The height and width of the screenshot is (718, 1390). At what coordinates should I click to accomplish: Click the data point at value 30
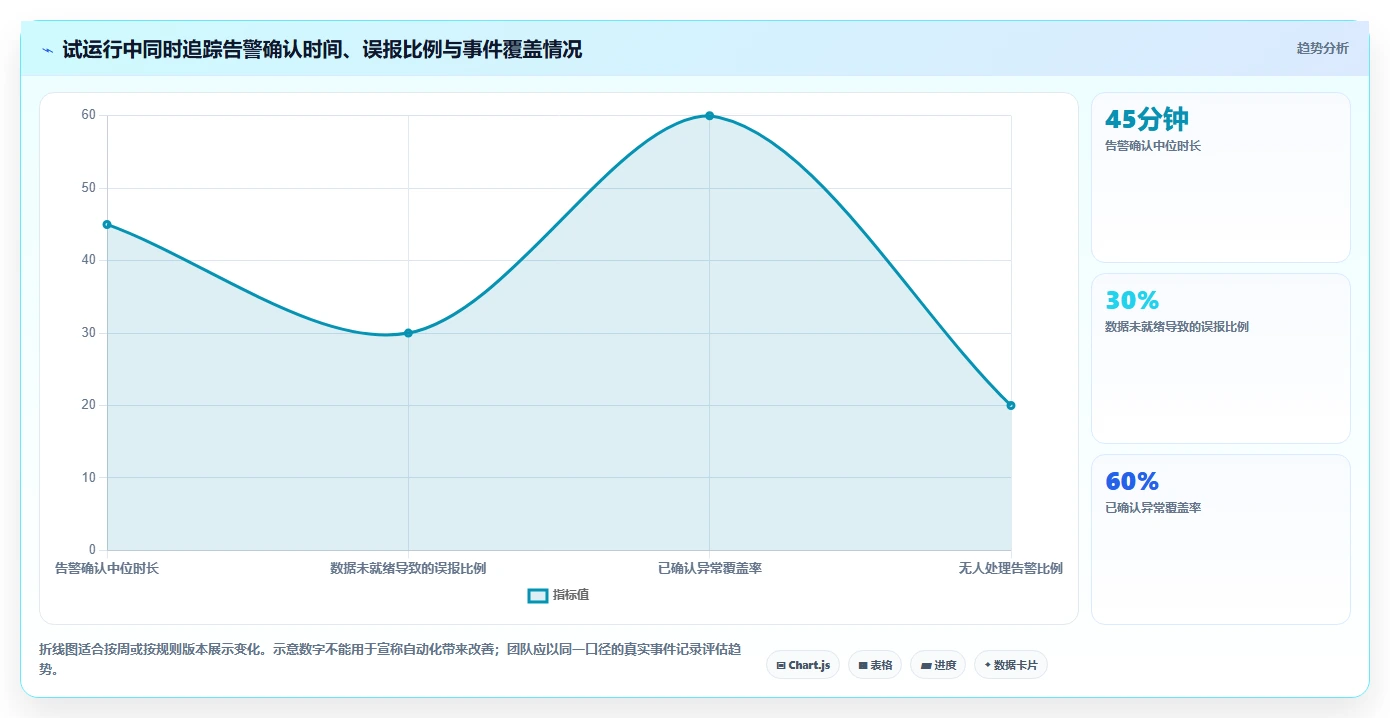[408, 333]
